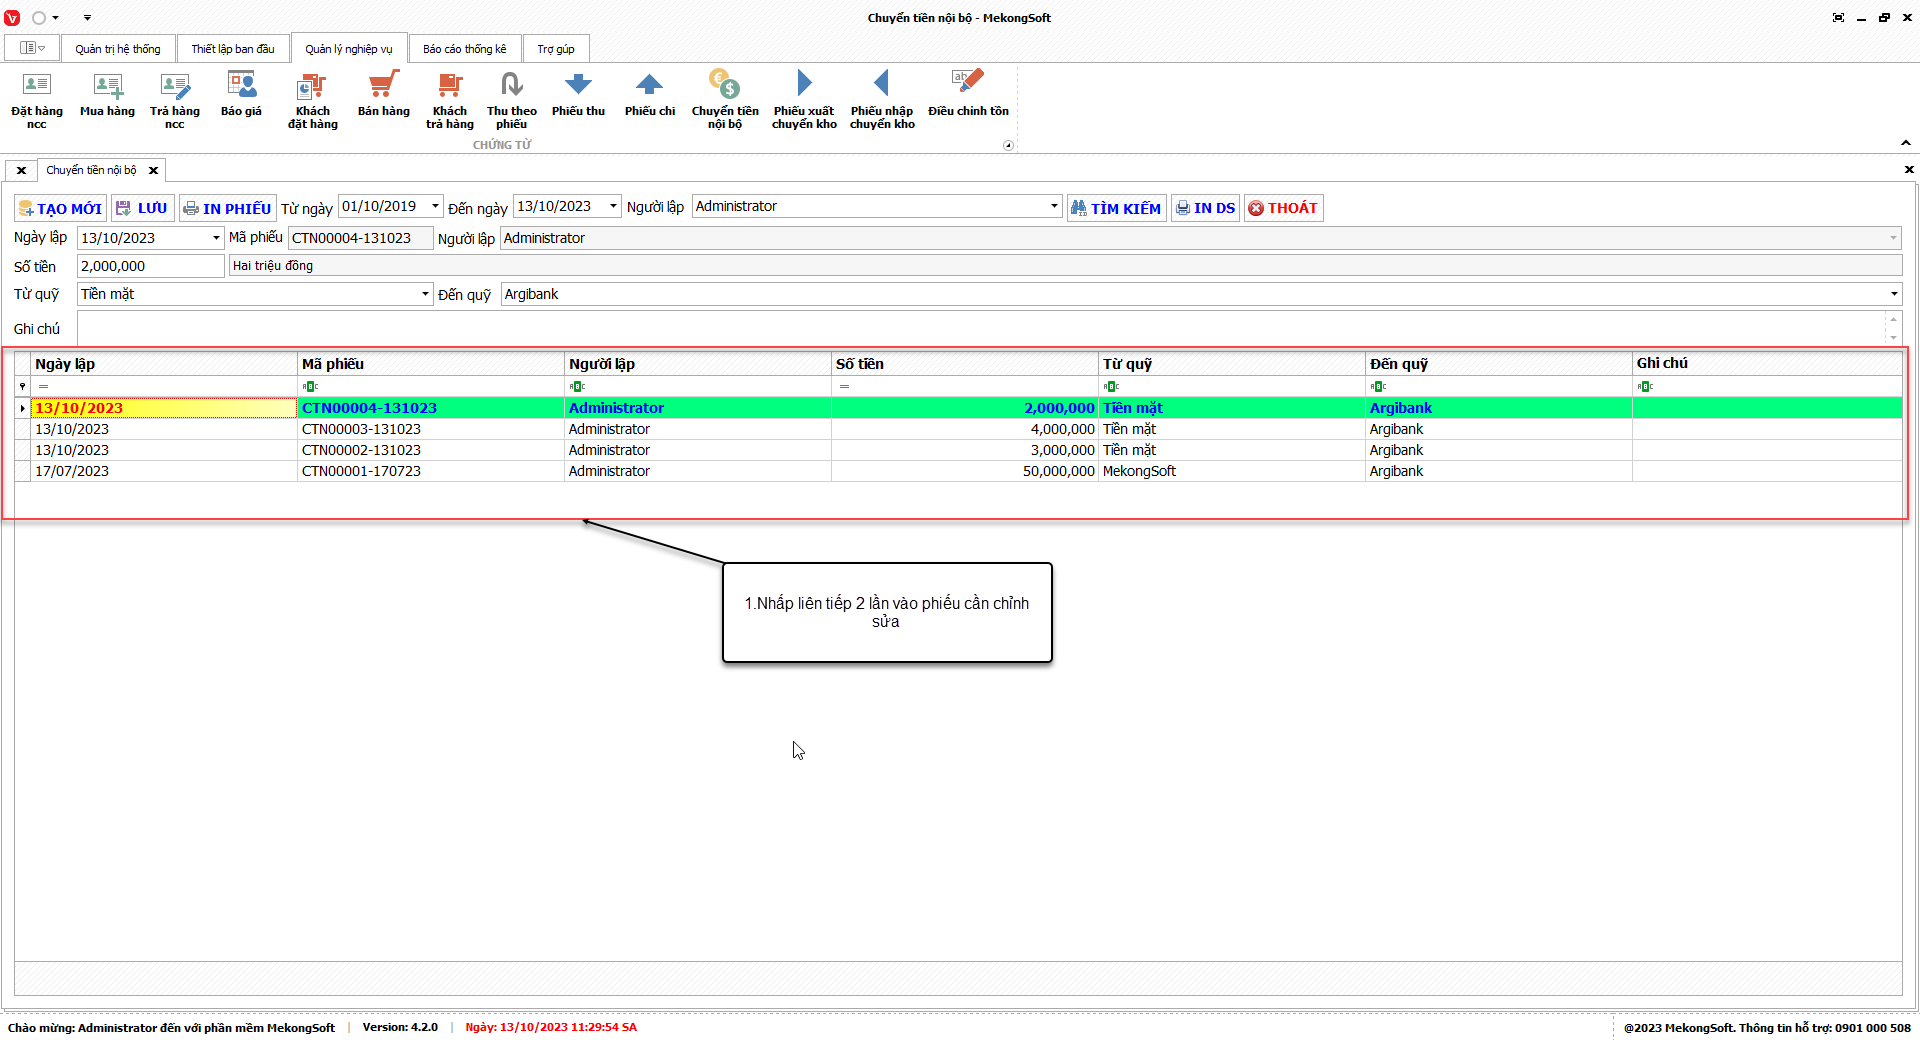Switch to Báo cáo thống kê tab
1920x1040 pixels.
(464, 49)
